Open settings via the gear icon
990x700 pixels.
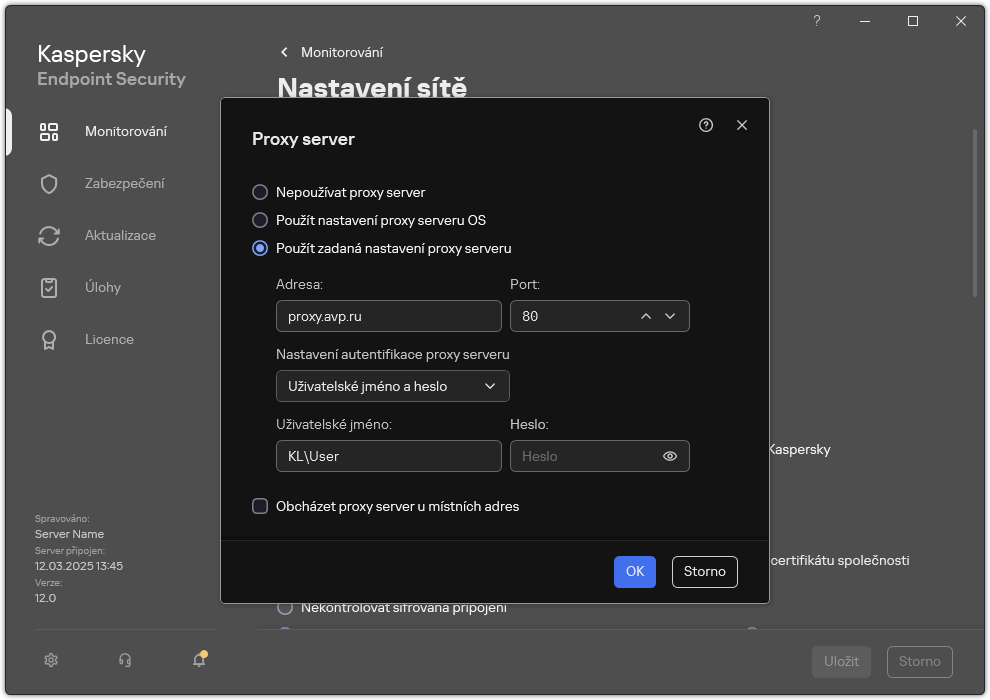tap(50, 660)
